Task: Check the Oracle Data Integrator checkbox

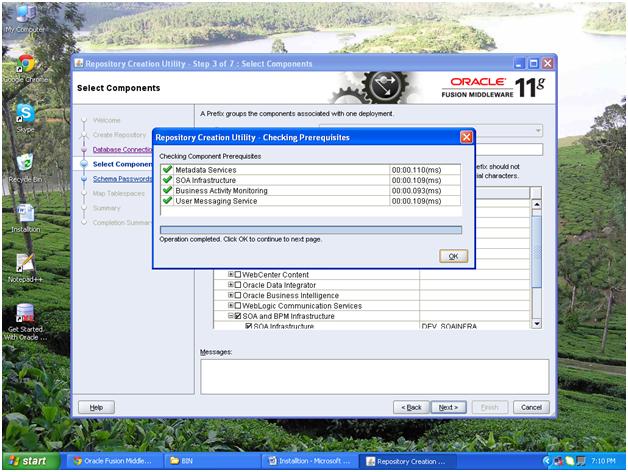Action: (x=238, y=285)
